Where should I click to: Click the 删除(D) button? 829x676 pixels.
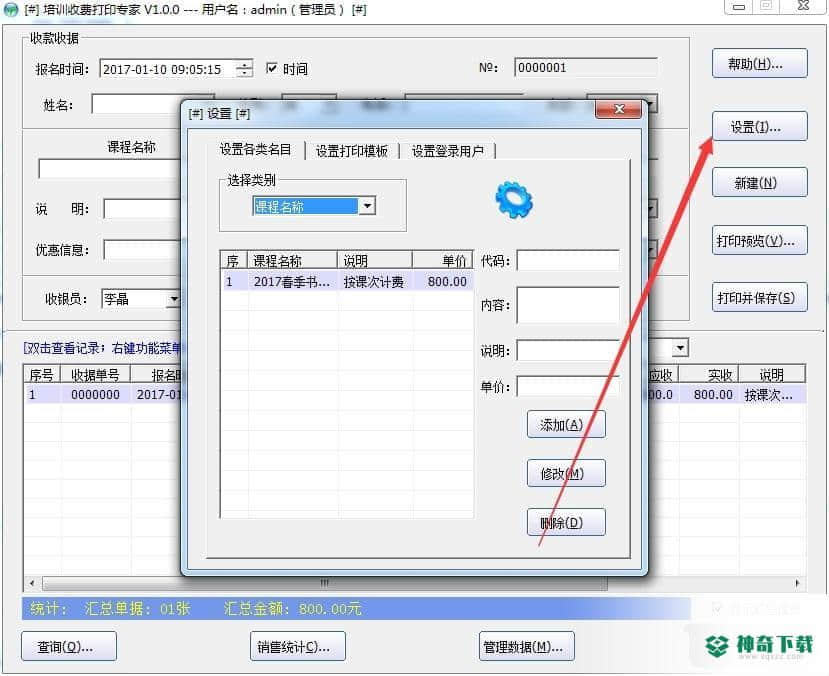pos(566,522)
